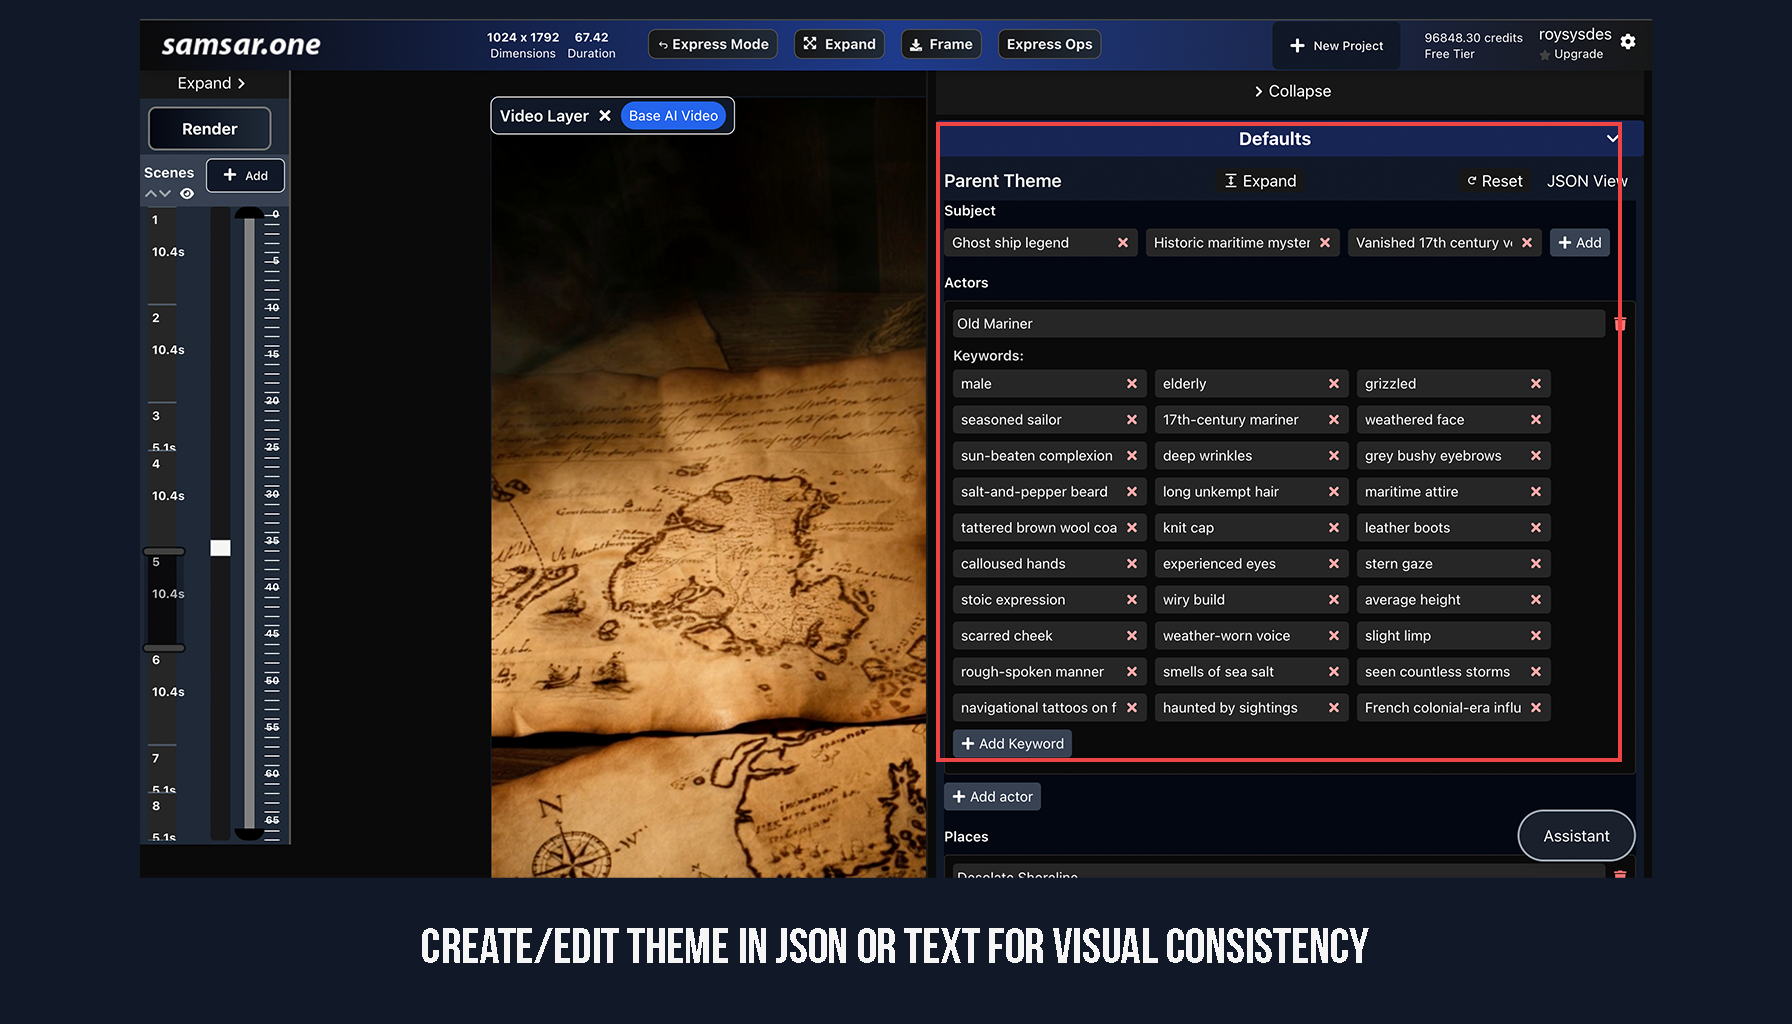Screen dimensions: 1792x1024
Task: Collapse the Defaults section chevron
Action: 1613,139
